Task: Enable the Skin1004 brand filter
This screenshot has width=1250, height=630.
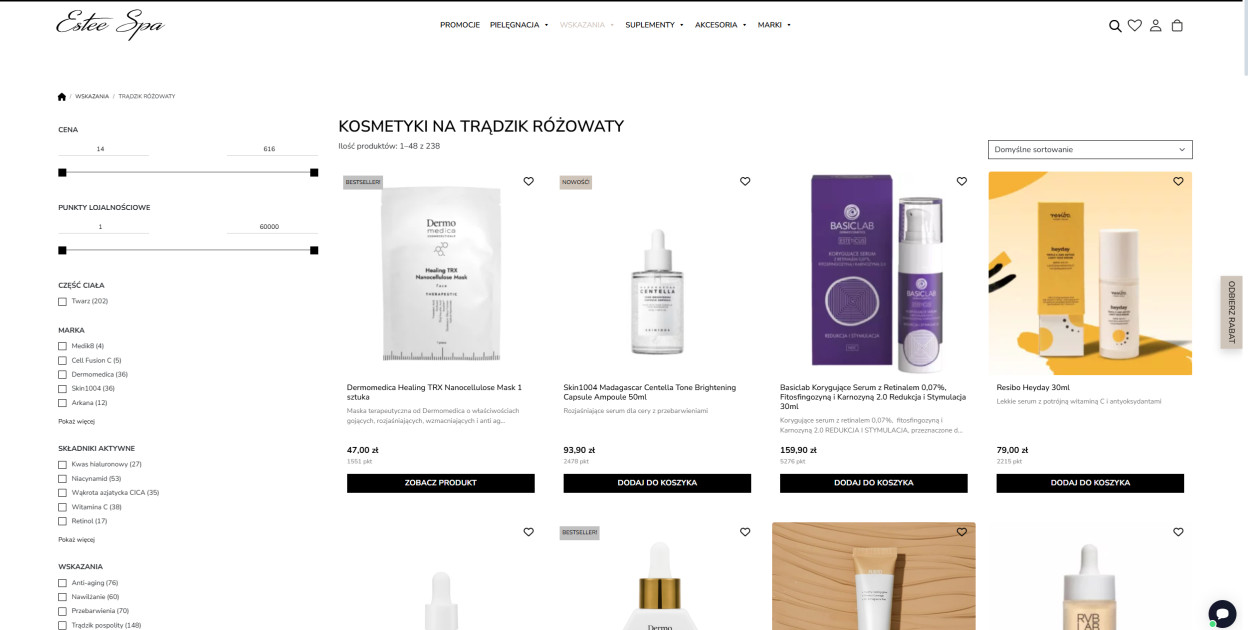Action: [62, 388]
